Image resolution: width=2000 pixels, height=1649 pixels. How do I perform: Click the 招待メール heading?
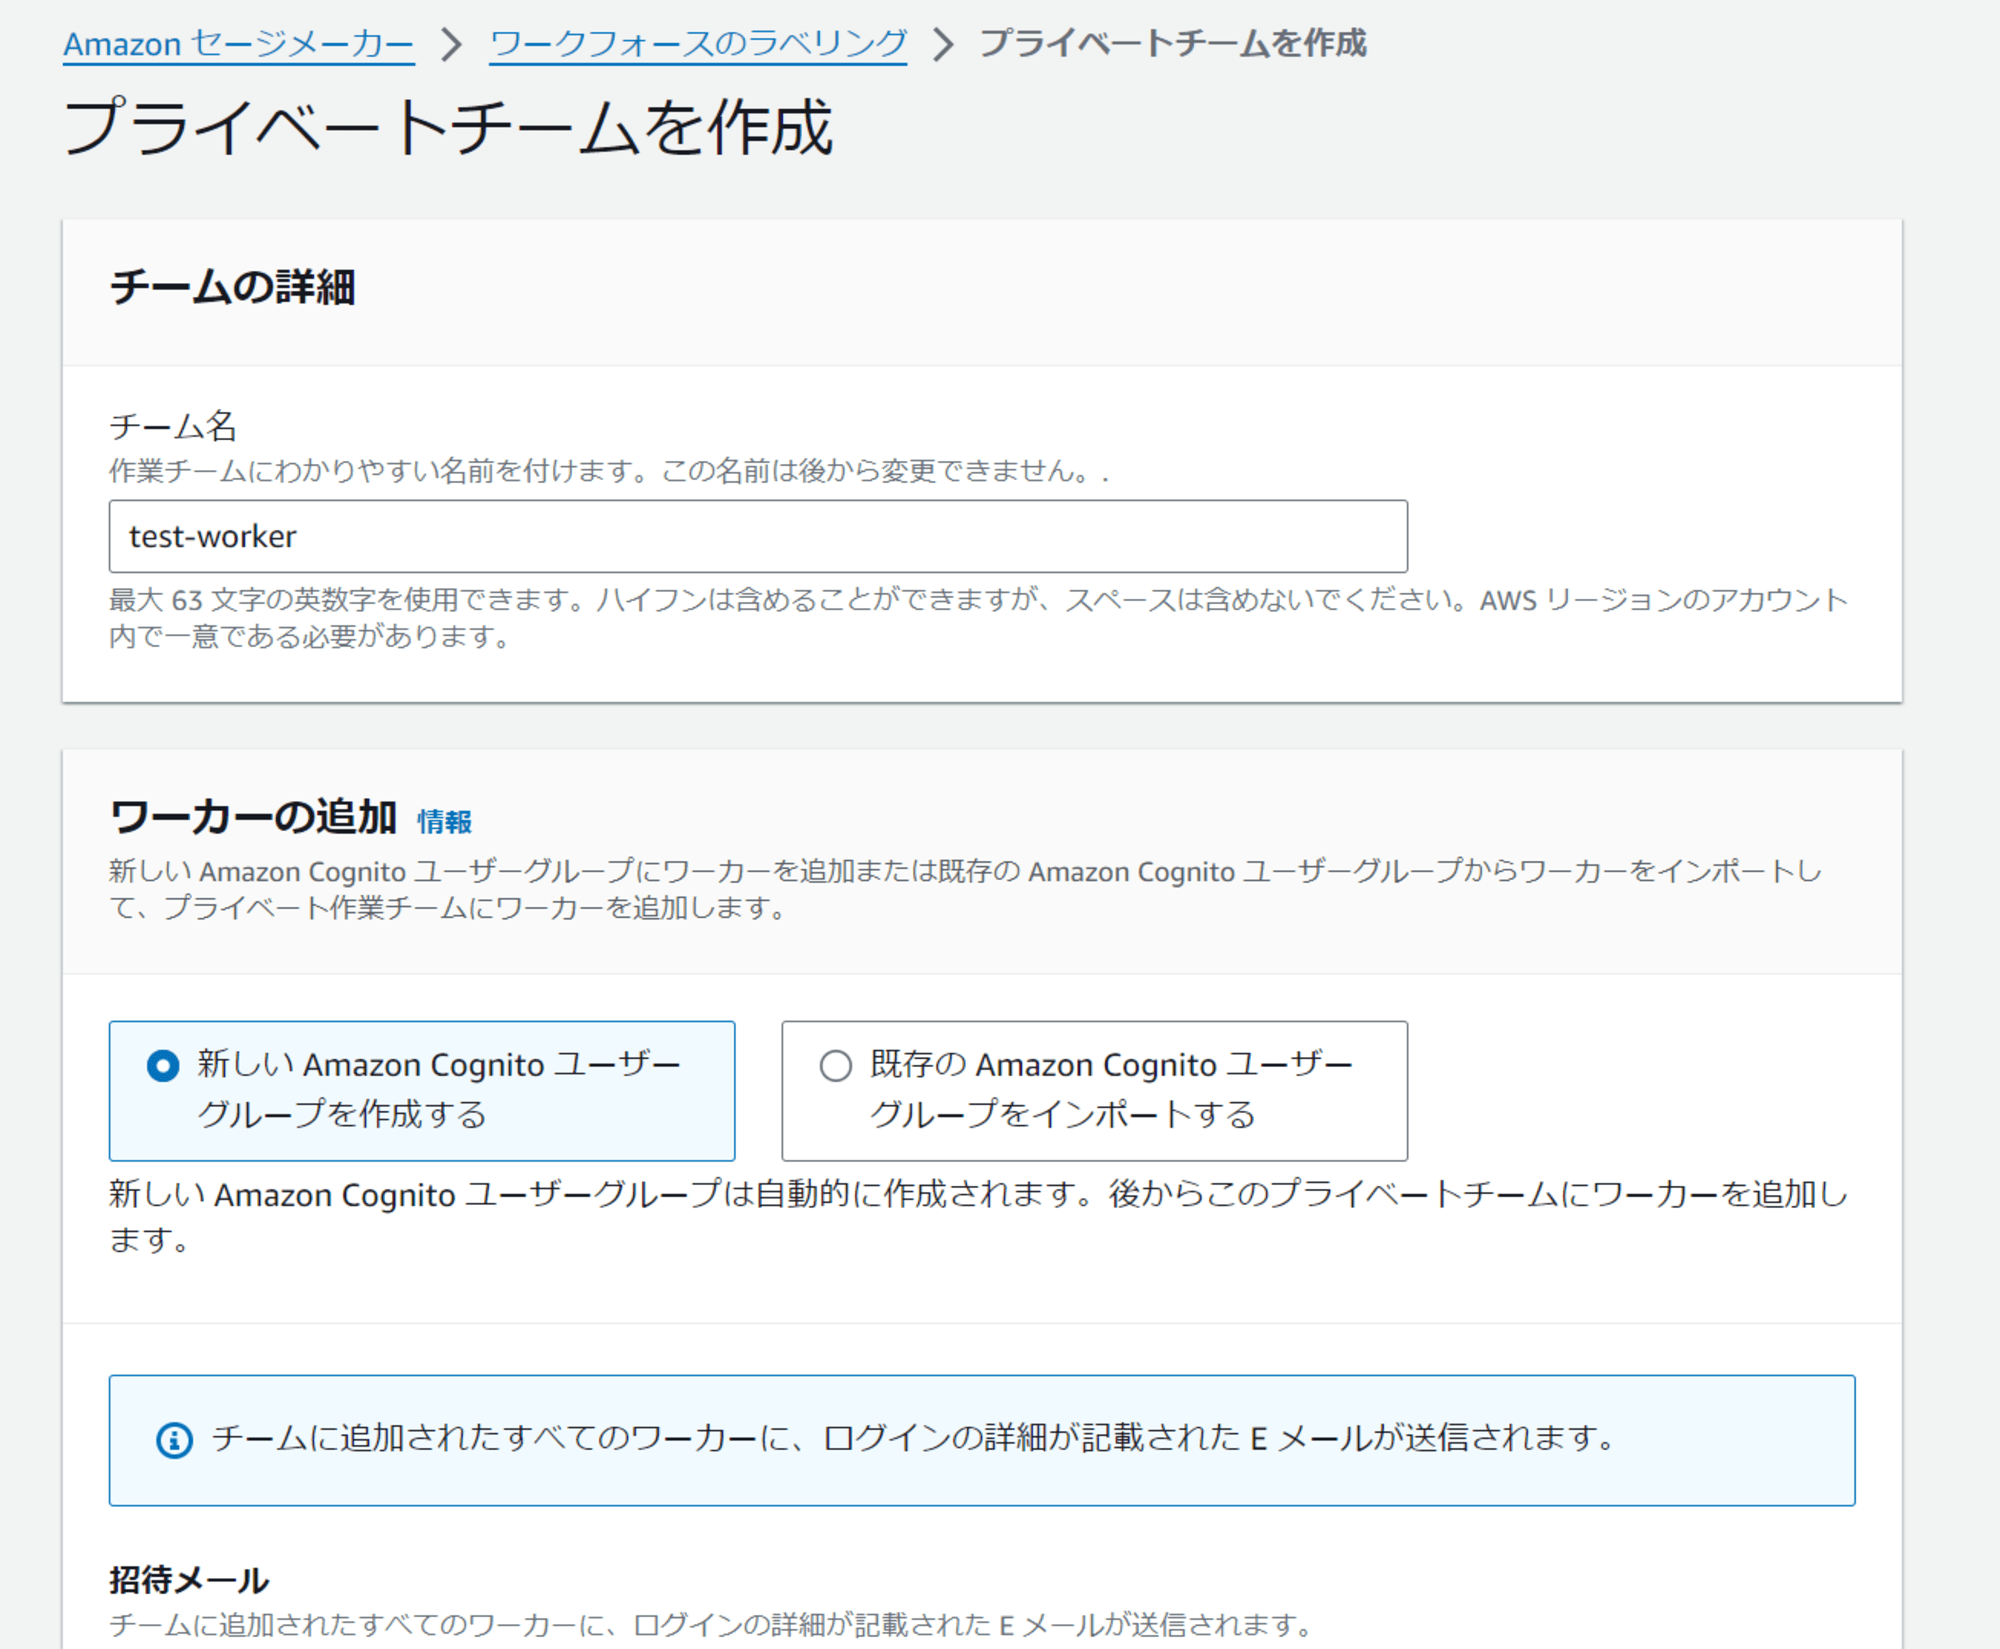click(189, 1579)
